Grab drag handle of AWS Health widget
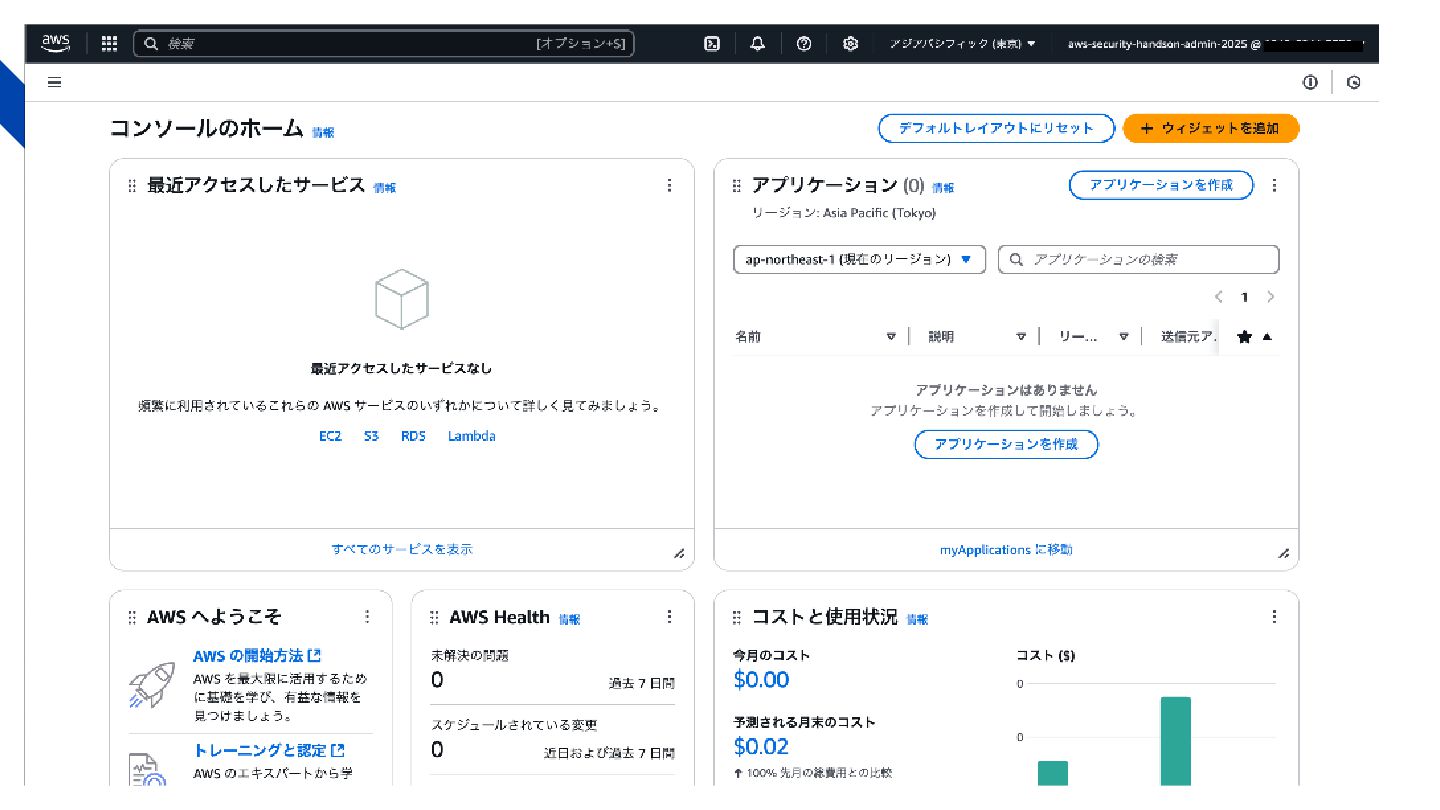Image resolution: width=1440 pixels, height=810 pixels. coord(434,618)
